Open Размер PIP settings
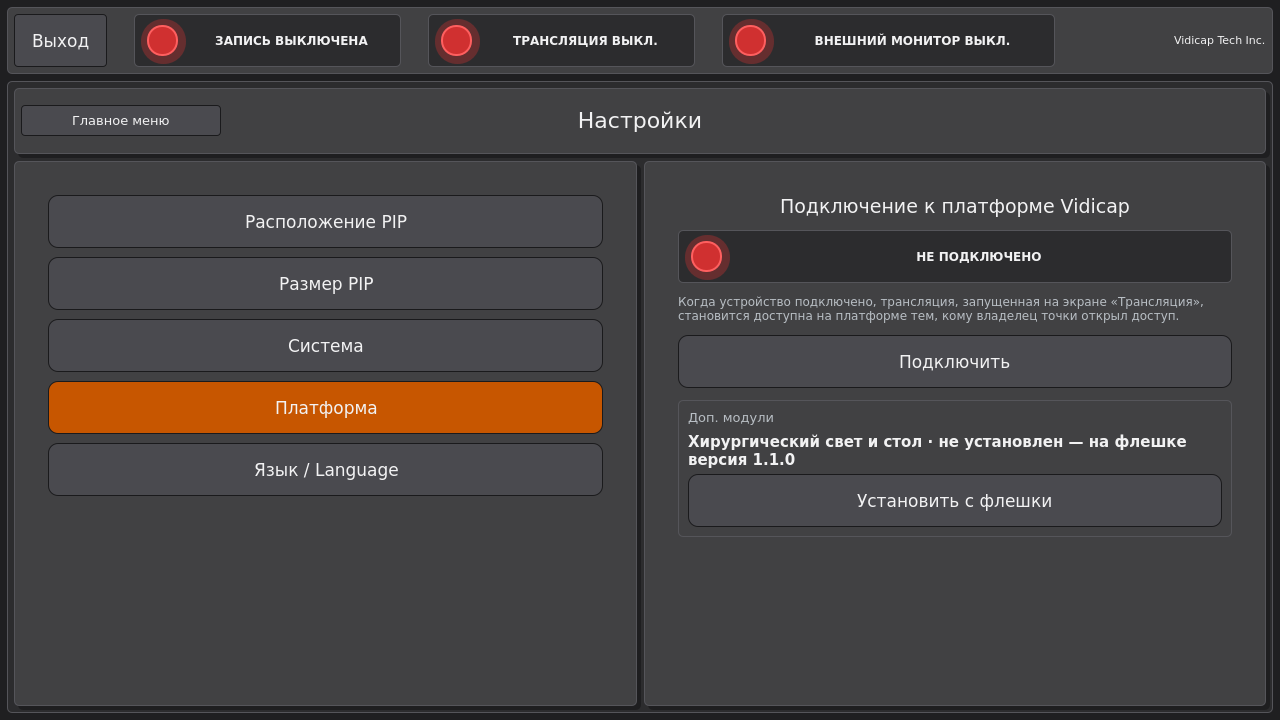This screenshot has width=1280, height=720. [326, 284]
